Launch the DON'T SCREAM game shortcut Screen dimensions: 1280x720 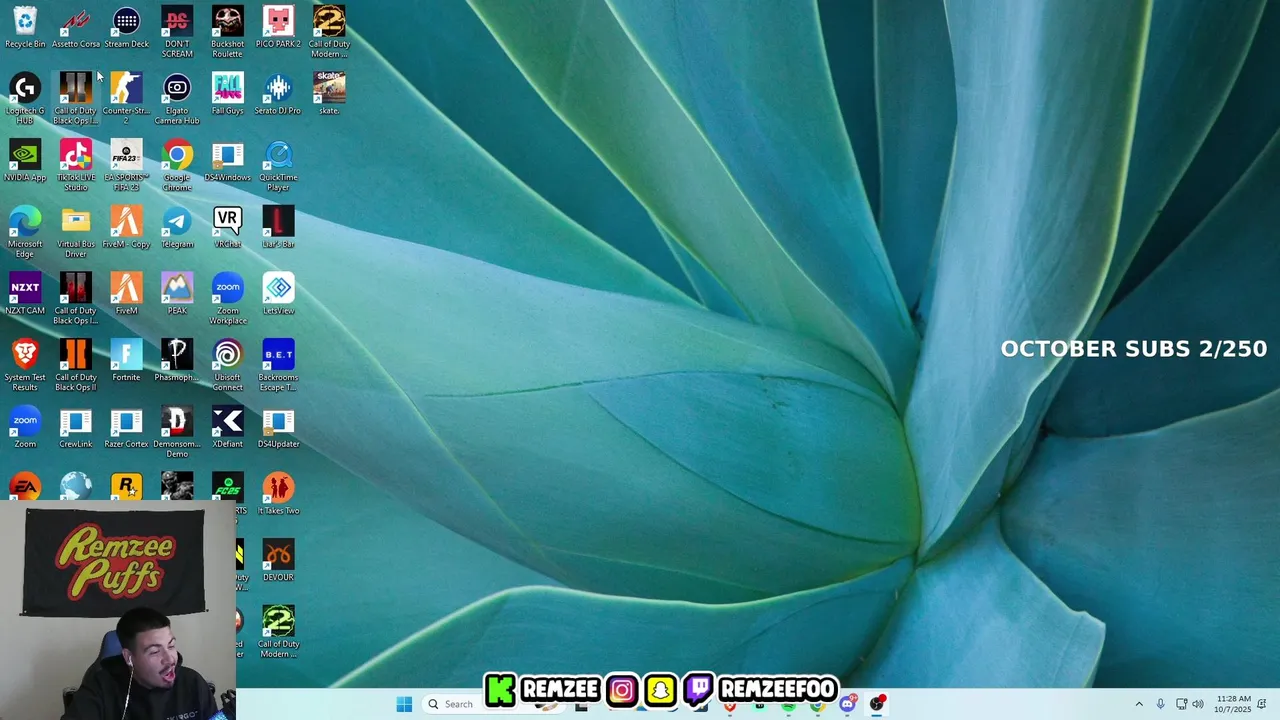click(177, 32)
